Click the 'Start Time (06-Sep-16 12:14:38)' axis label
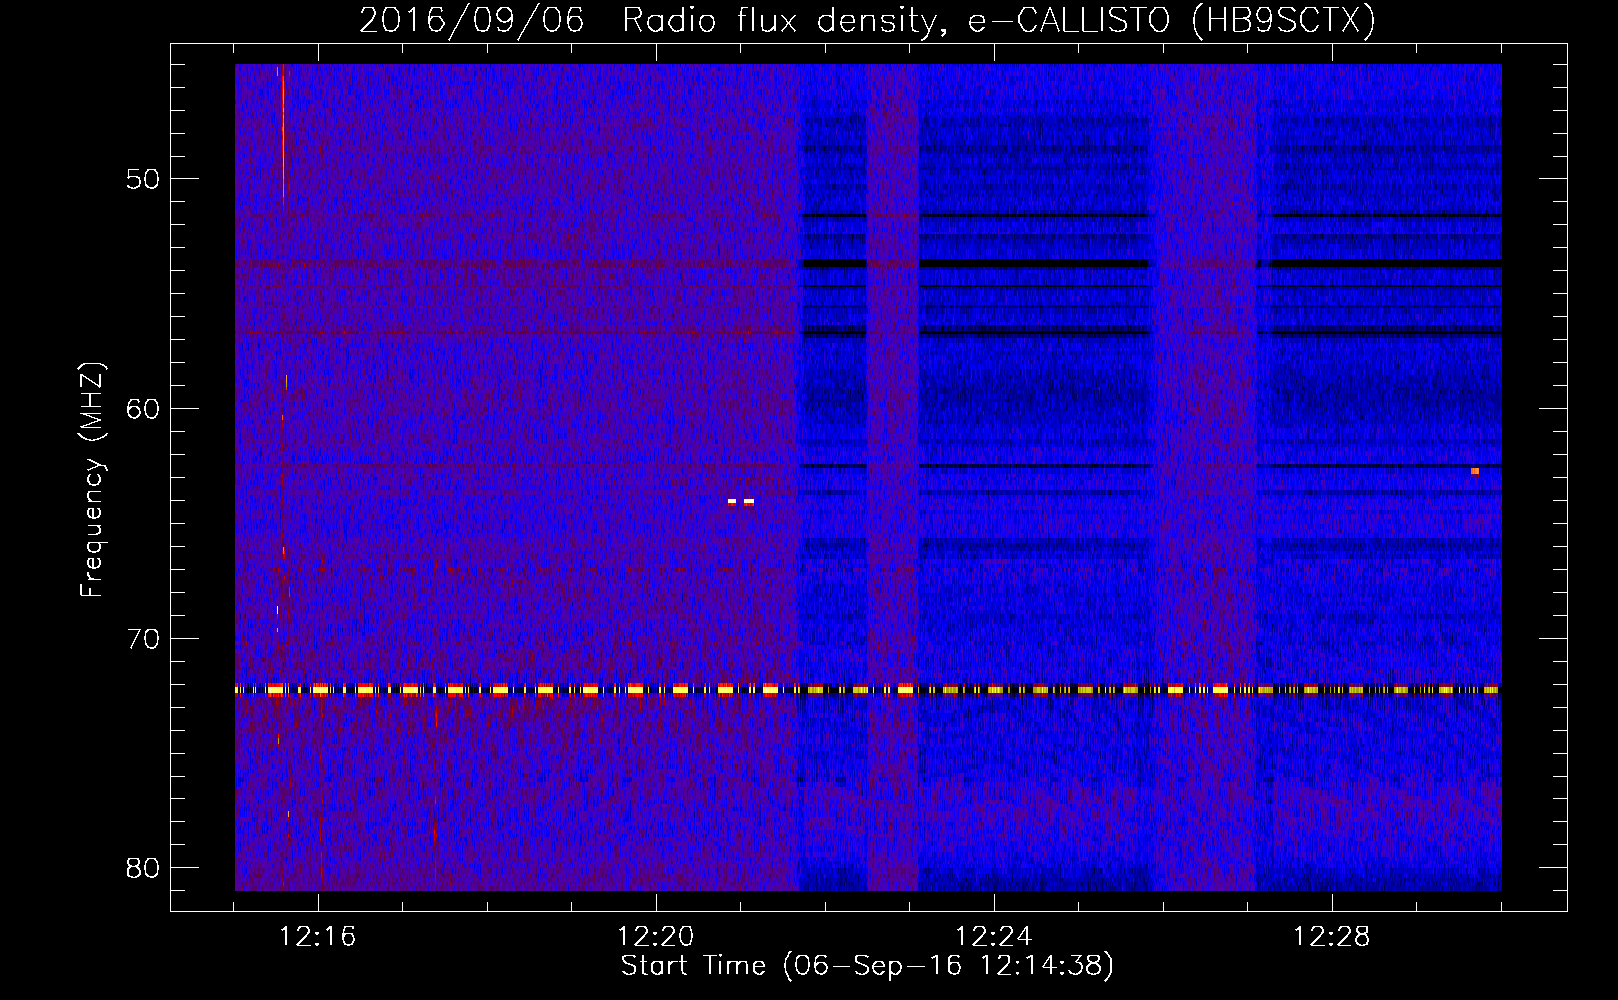The height and width of the screenshot is (1000, 1618). tap(867, 966)
